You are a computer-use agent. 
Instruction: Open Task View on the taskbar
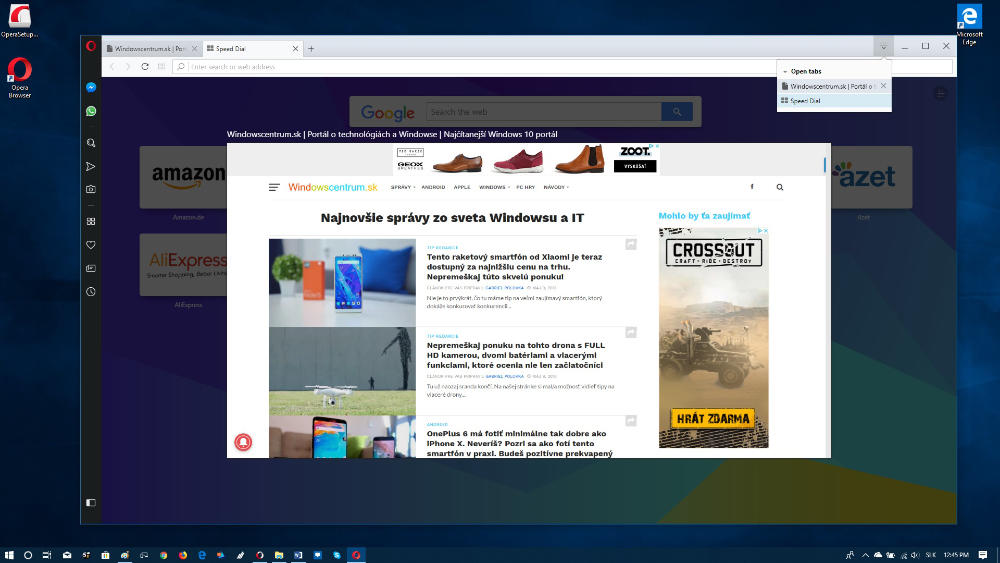tap(47, 555)
